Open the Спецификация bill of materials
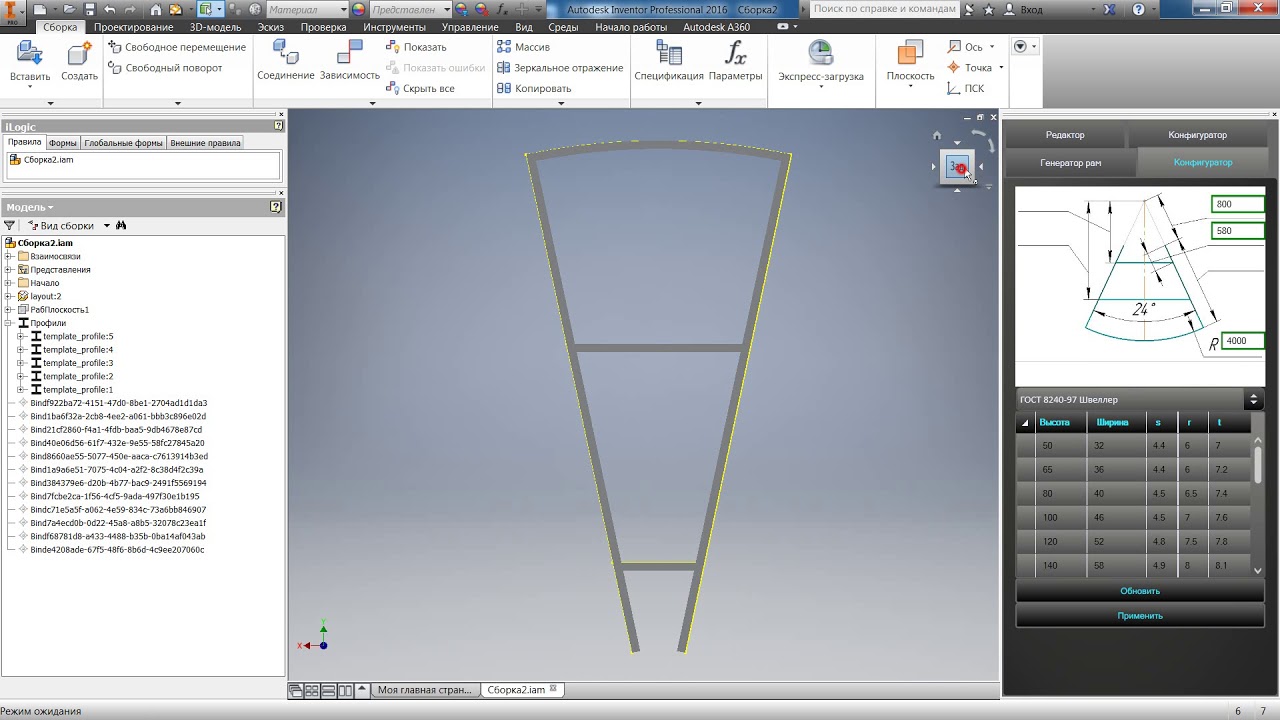This screenshot has height=720, width=1280. coord(669,54)
